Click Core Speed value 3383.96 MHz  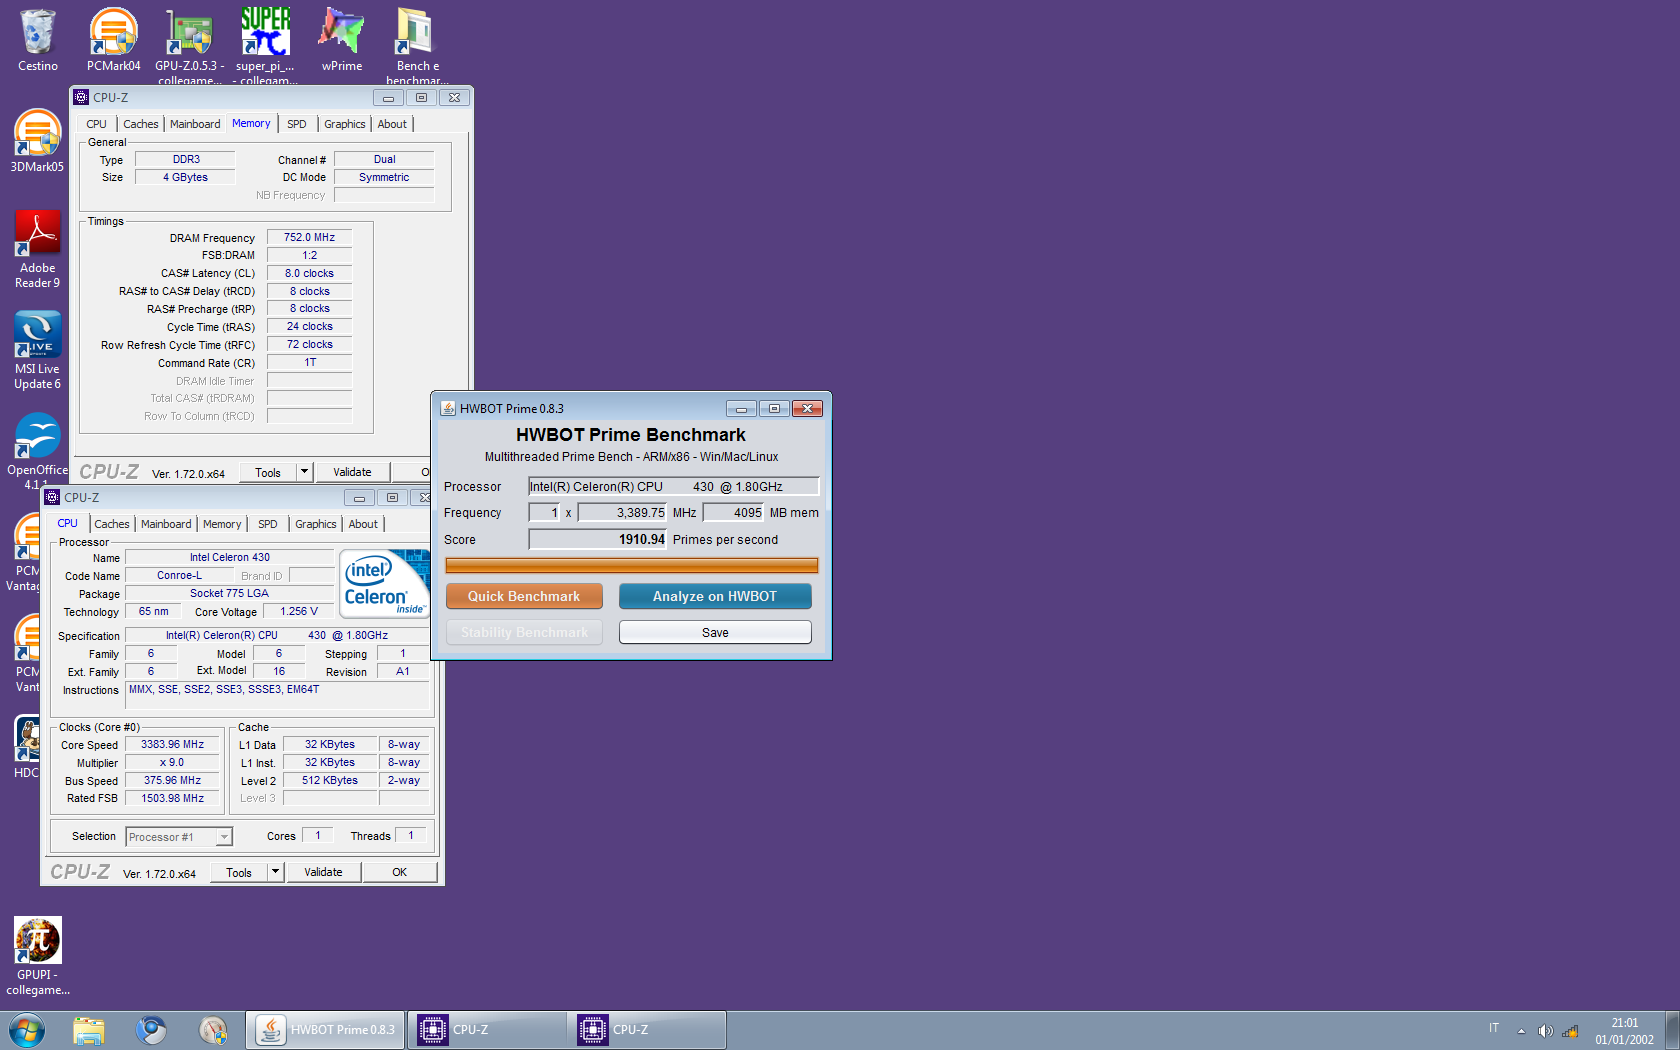point(172,744)
